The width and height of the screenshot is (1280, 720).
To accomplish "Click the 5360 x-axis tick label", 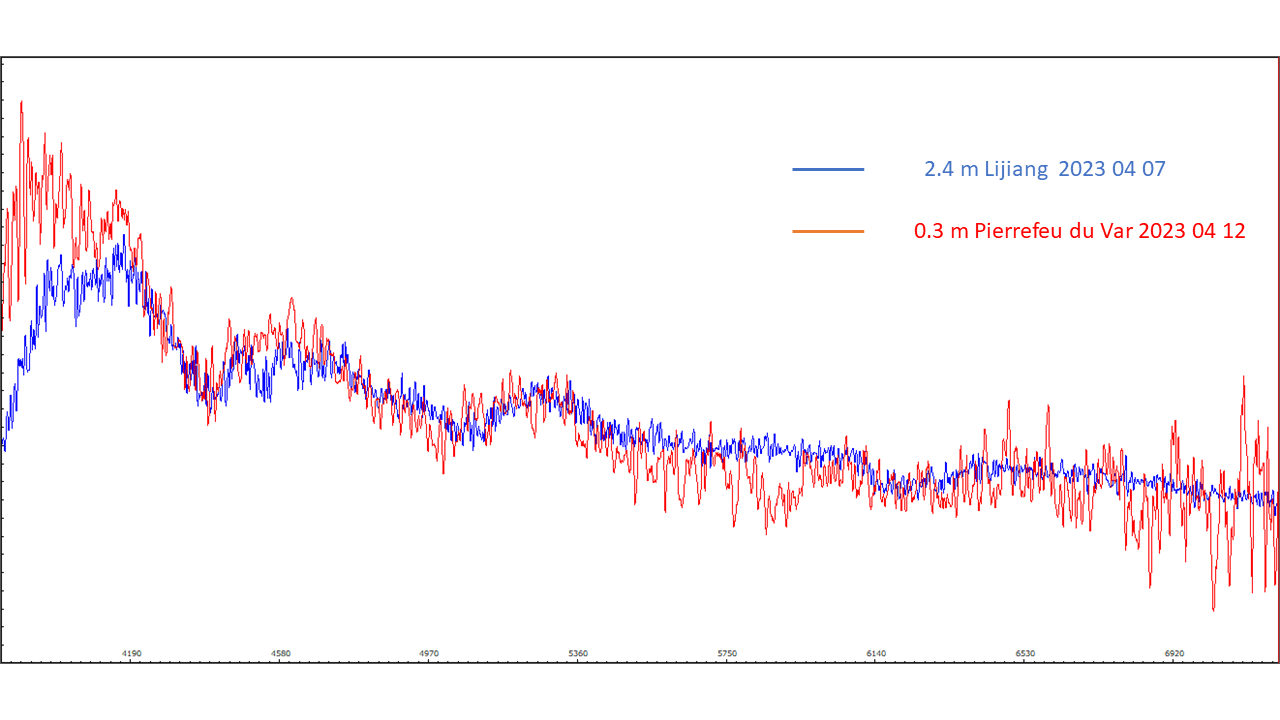I will 578,653.
